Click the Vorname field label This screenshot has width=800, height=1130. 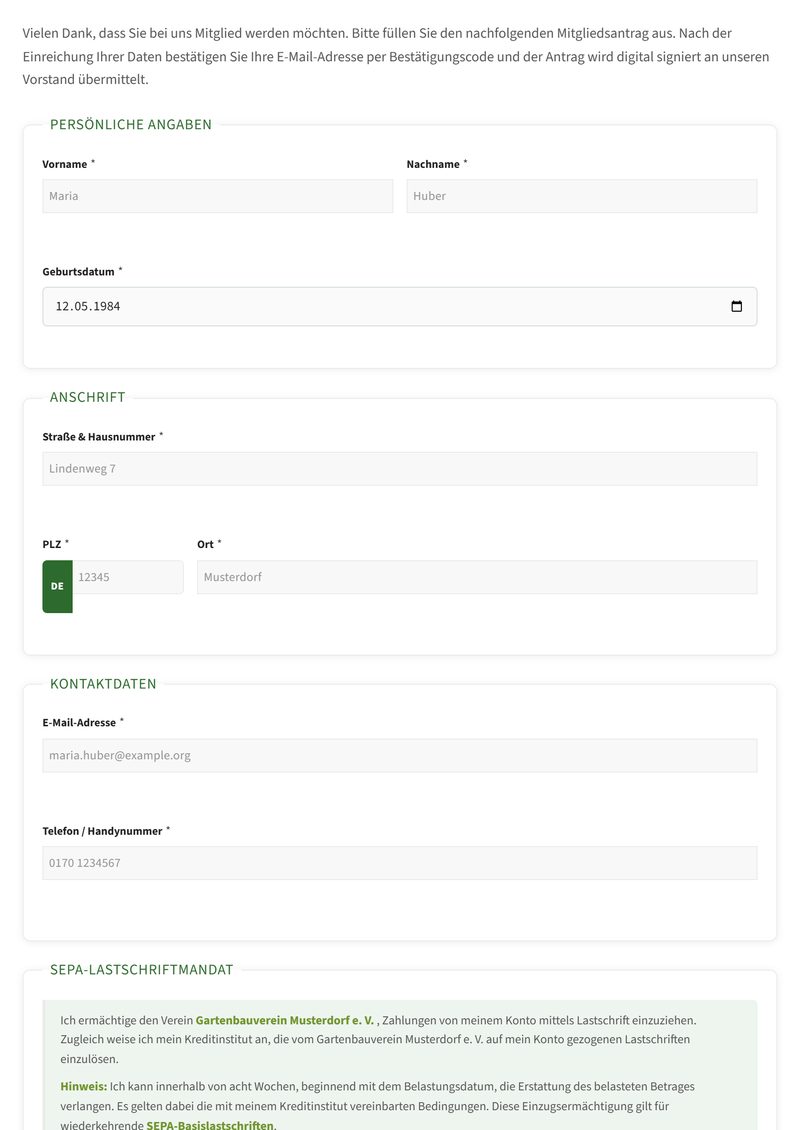(x=65, y=164)
